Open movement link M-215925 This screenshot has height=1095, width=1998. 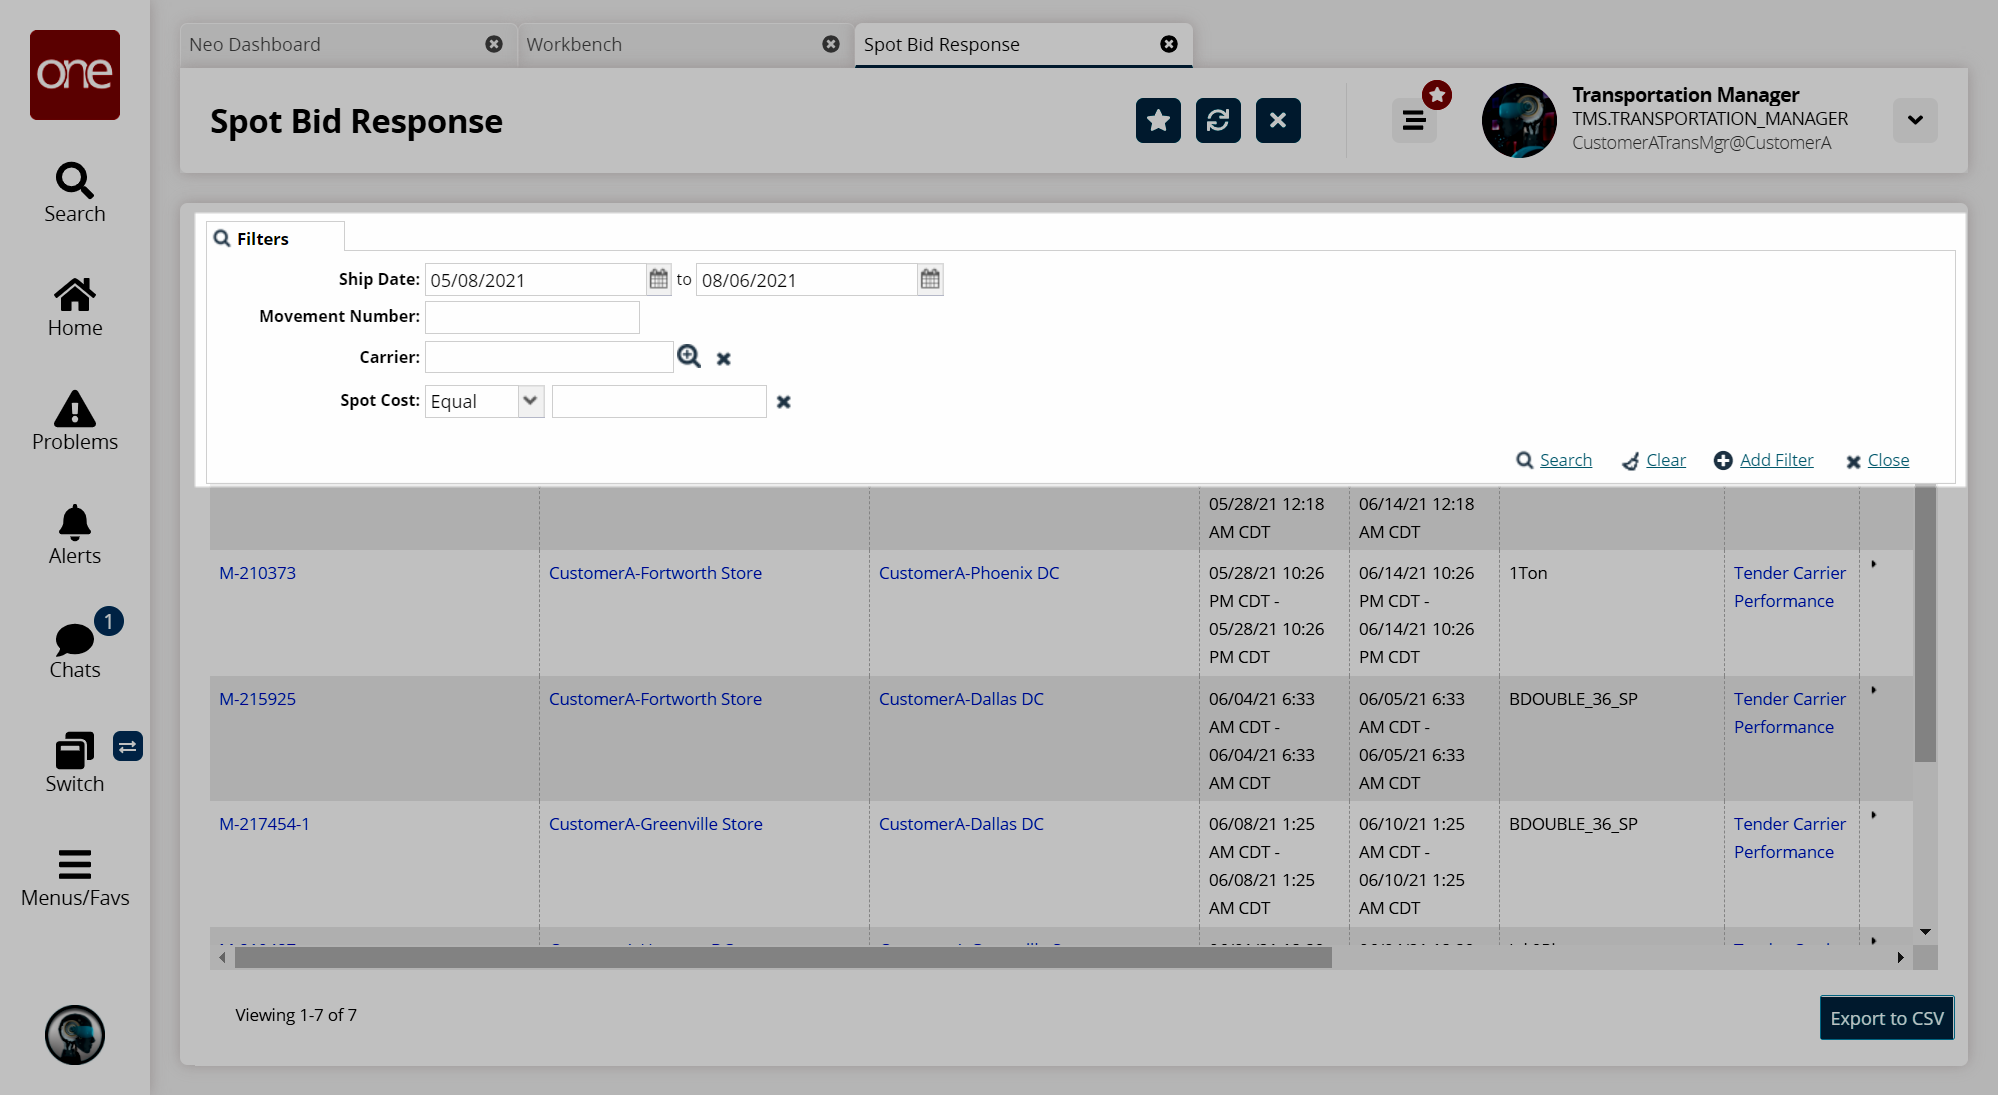click(x=257, y=699)
